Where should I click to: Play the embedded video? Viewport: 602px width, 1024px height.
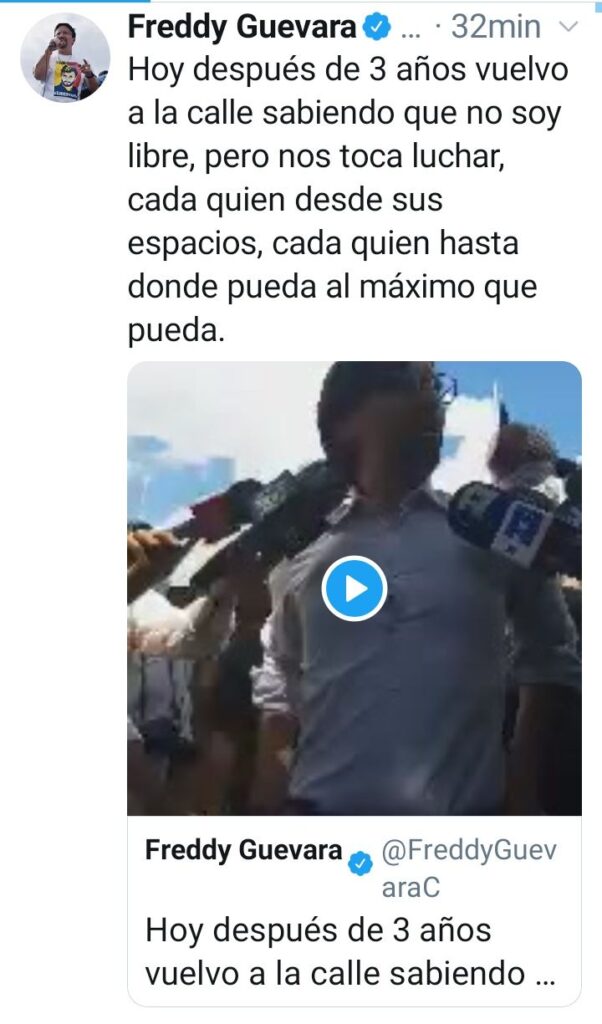(x=355, y=588)
